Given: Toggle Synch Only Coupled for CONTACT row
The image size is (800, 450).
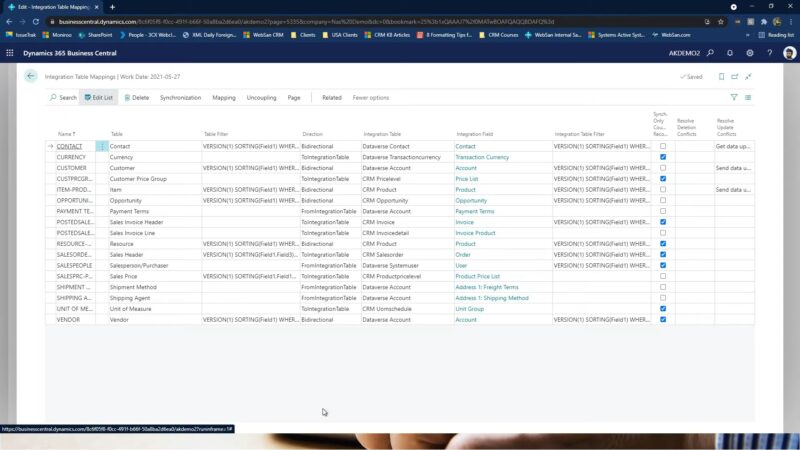Looking at the screenshot, I should click(663, 146).
